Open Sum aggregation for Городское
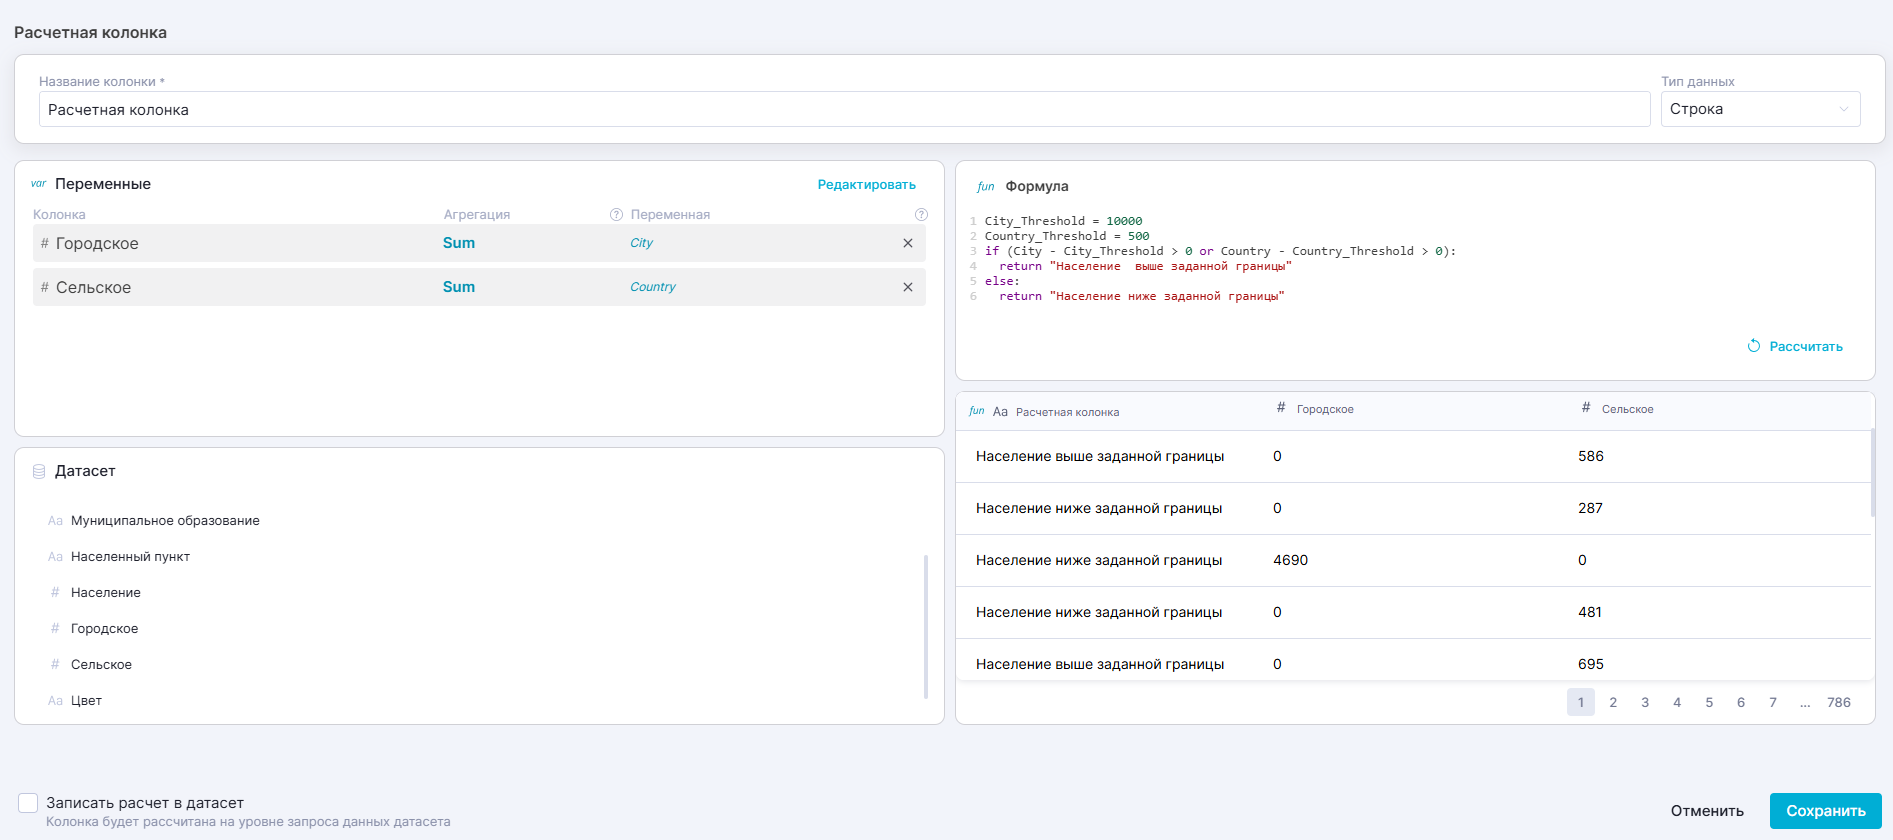Image resolution: width=1893 pixels, height=840 pixels. (459, 243)
